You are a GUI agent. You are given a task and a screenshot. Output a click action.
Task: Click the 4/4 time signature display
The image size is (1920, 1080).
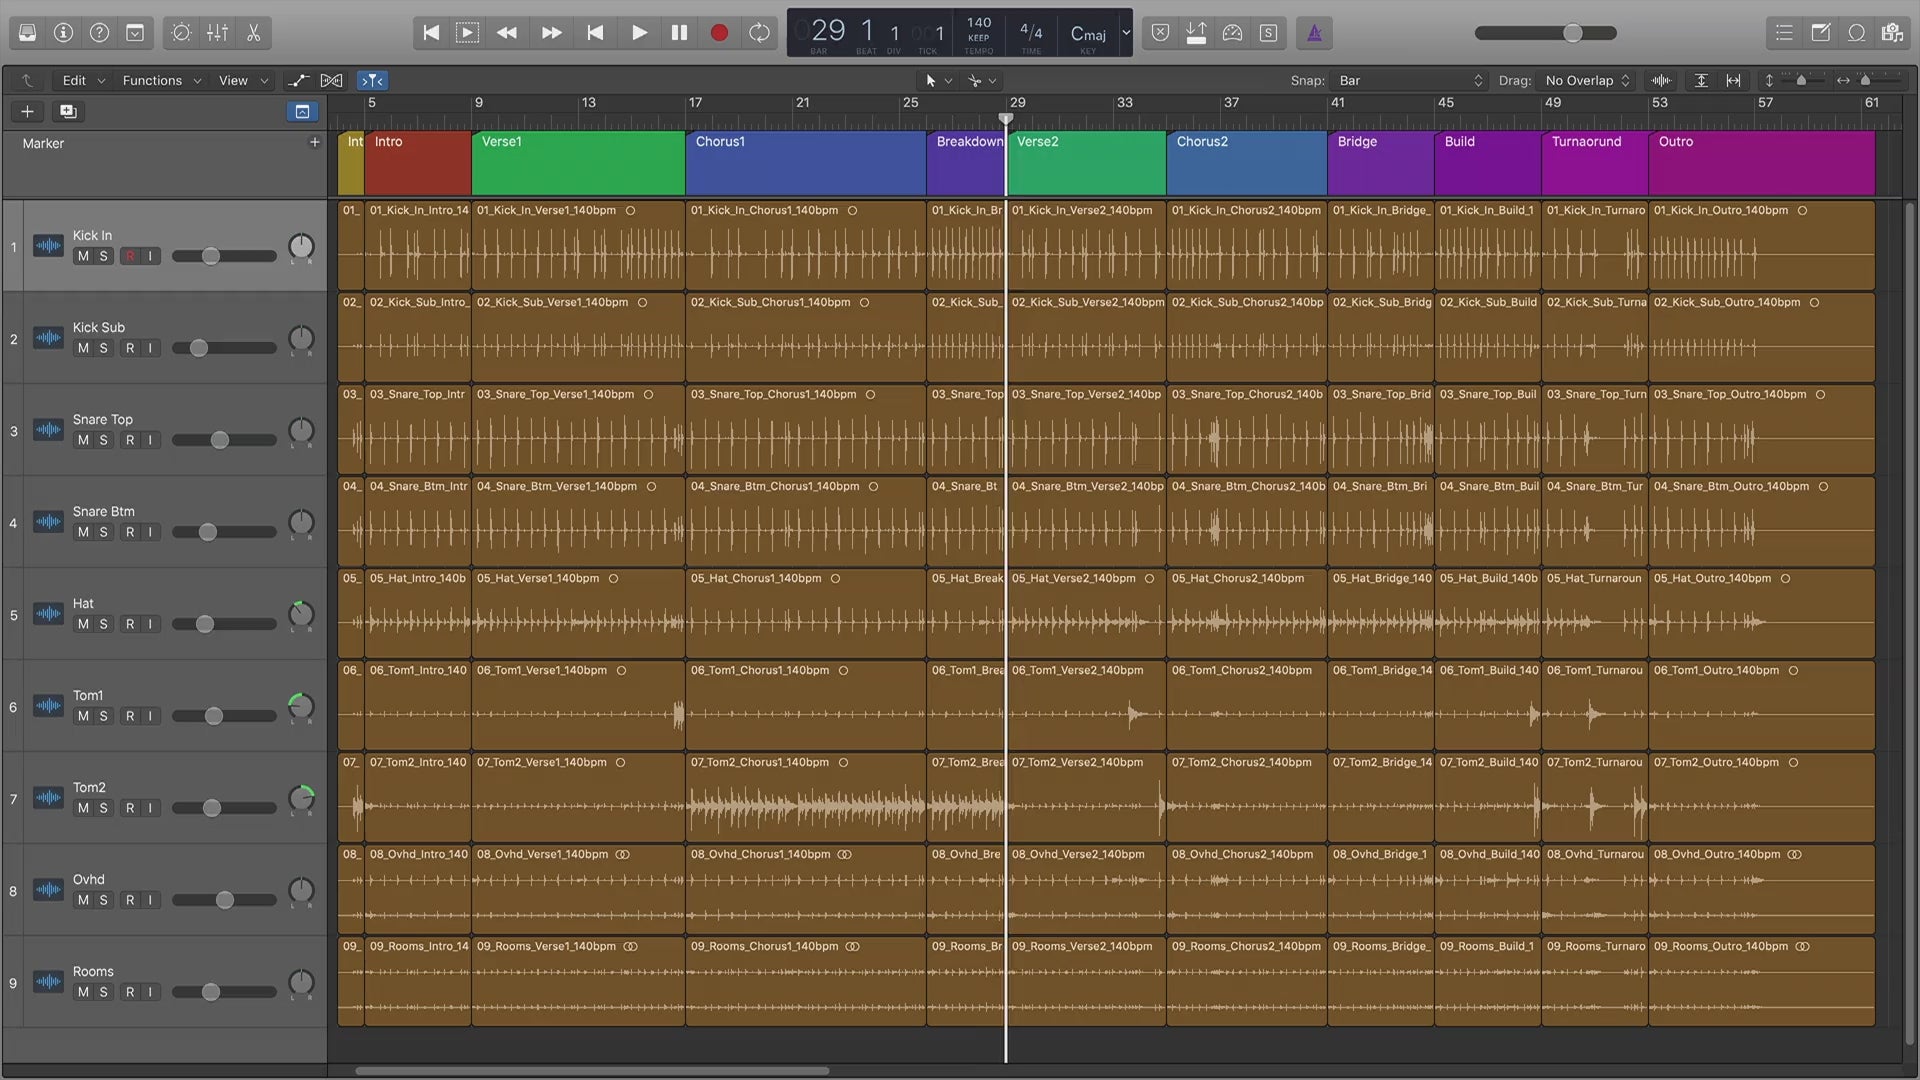tap(1030, 31)
